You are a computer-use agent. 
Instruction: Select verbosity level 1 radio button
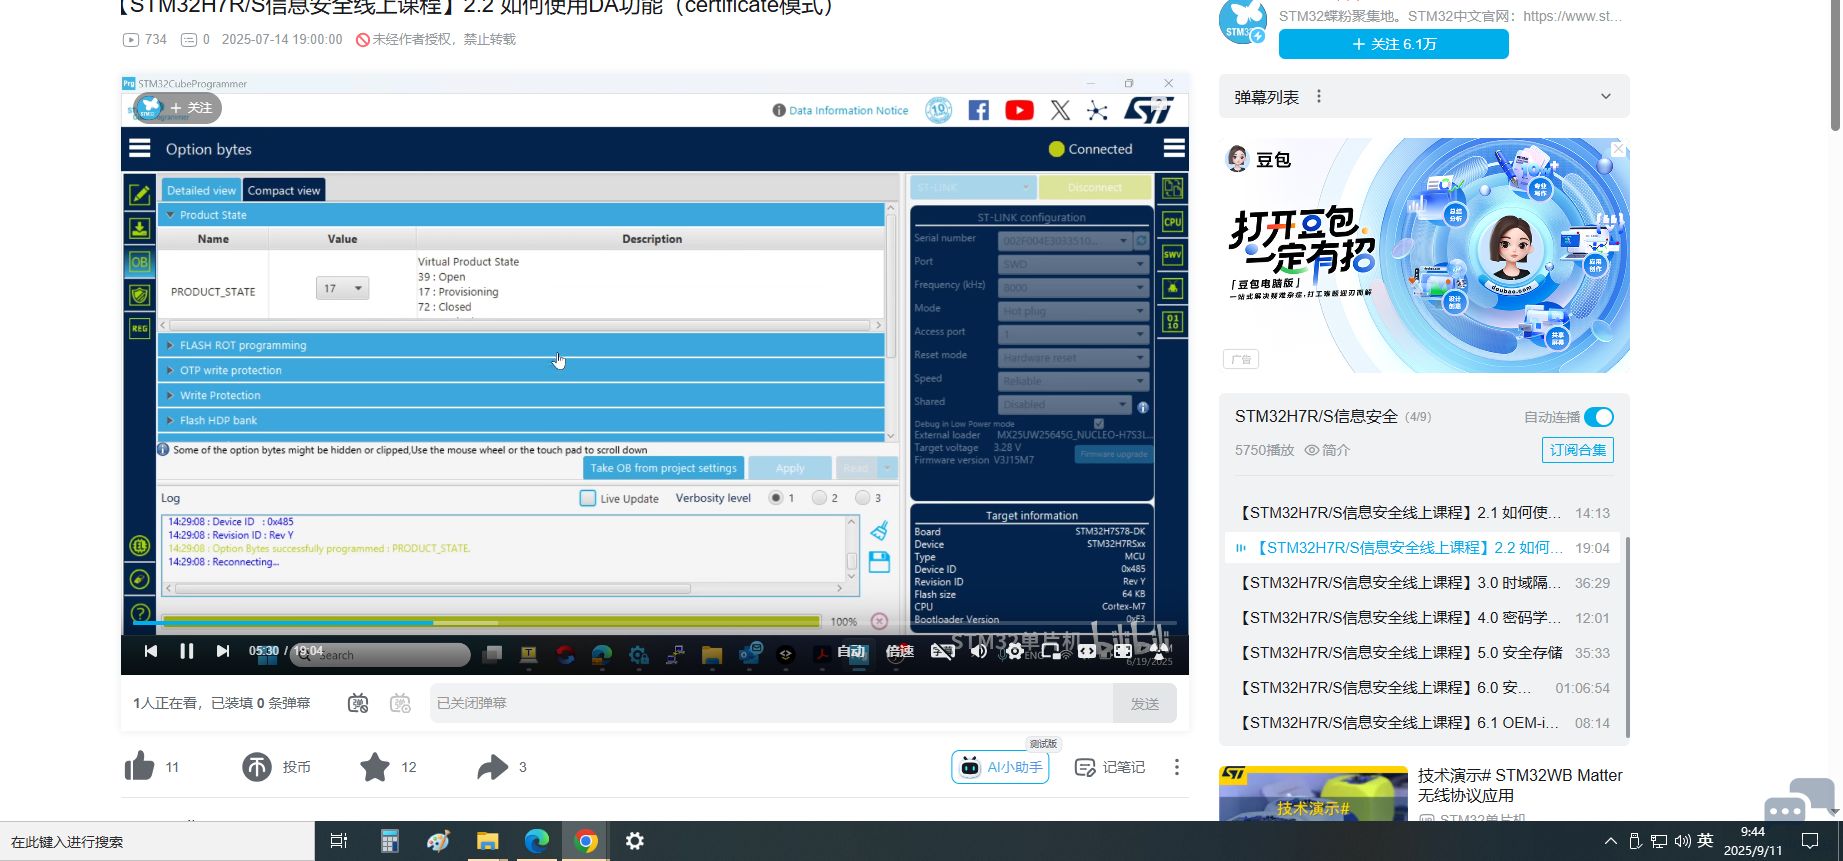pos(775,498)
